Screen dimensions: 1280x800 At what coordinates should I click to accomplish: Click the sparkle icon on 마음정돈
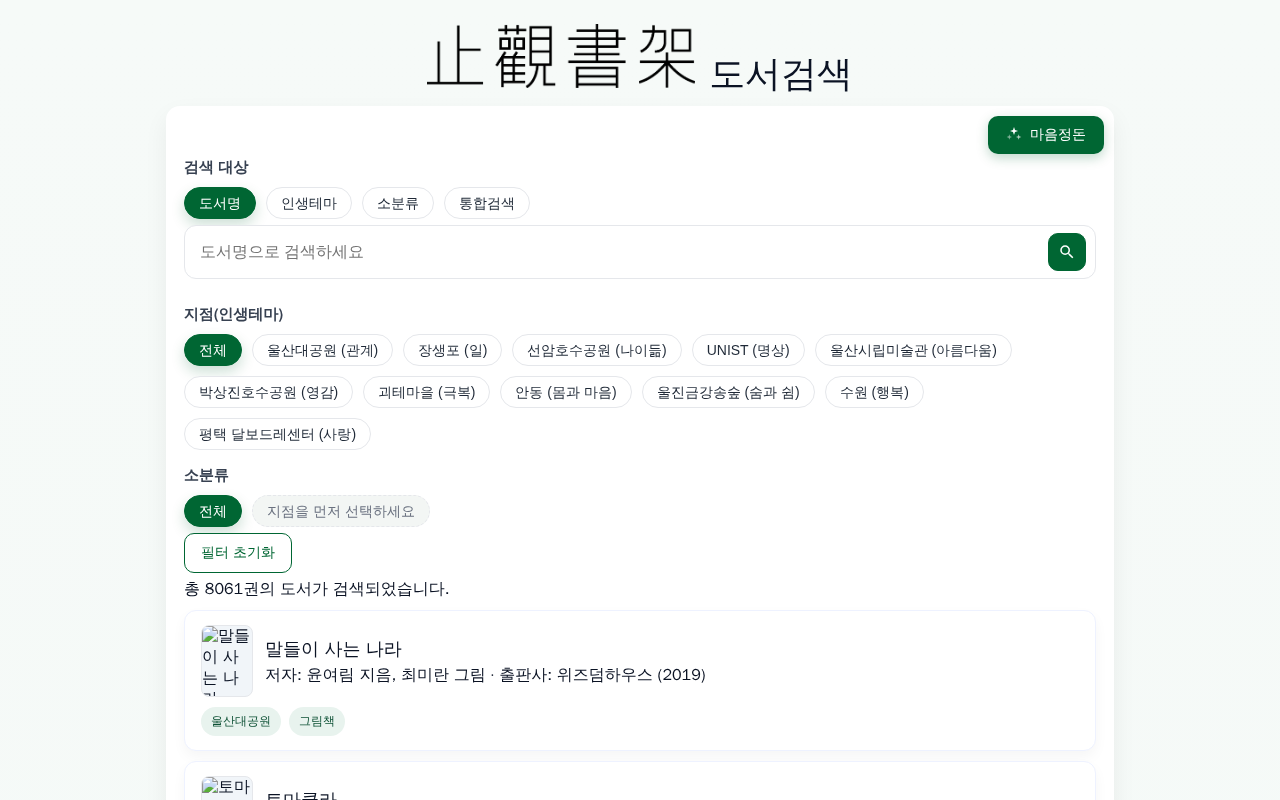(x=1014, y=134)
